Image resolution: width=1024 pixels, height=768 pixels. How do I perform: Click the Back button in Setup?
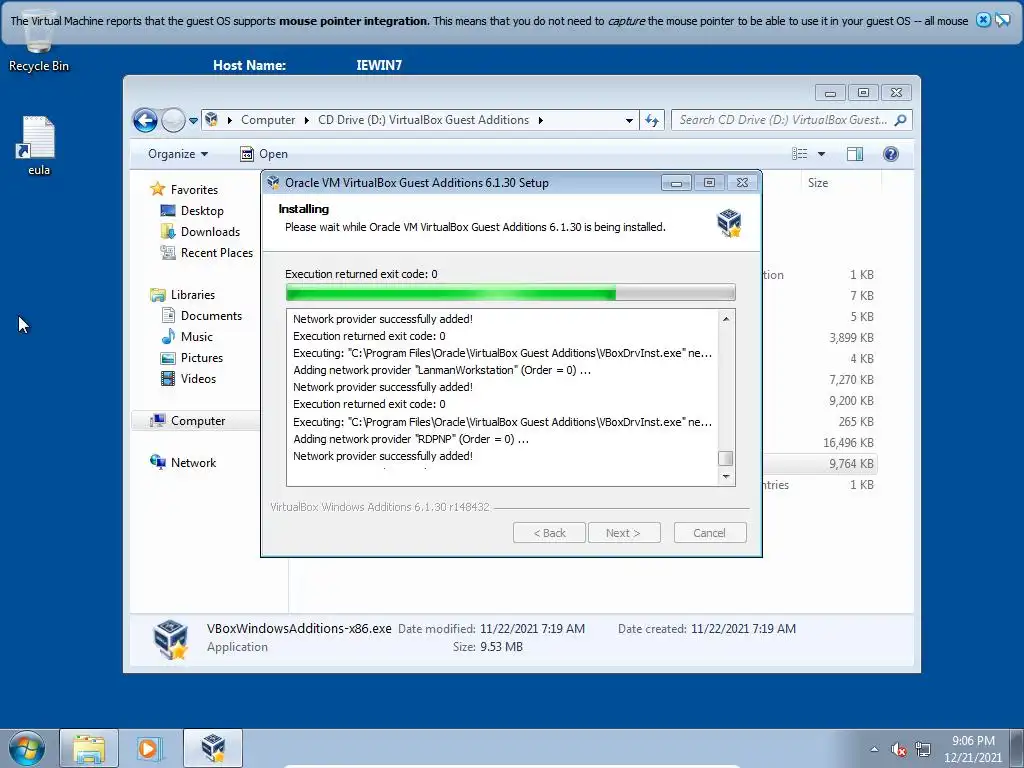[549, 533]
